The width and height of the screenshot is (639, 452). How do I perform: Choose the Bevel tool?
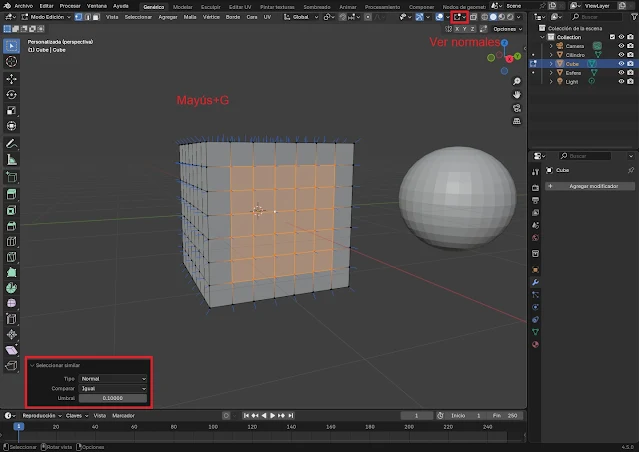[x=11, y=226]
